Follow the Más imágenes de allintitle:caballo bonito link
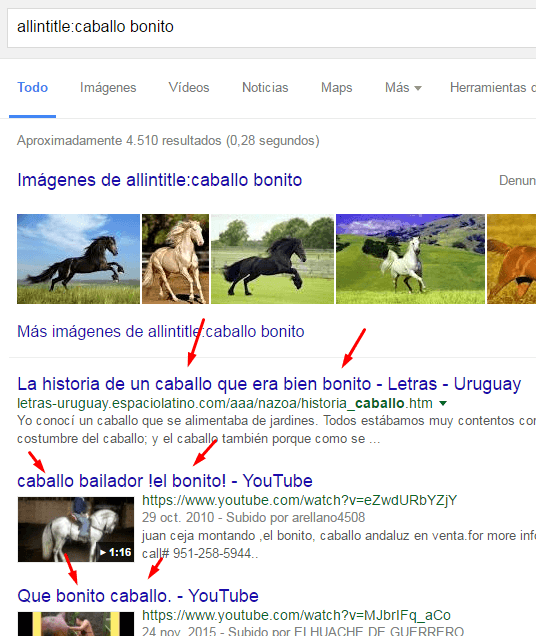 161,331
